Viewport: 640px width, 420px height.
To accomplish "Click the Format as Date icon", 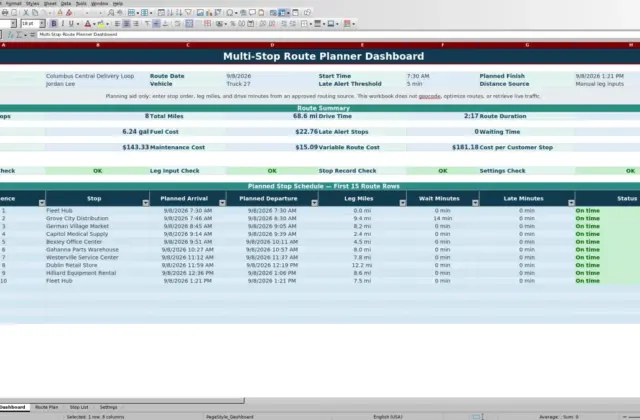I will click(x=251, y=24).
